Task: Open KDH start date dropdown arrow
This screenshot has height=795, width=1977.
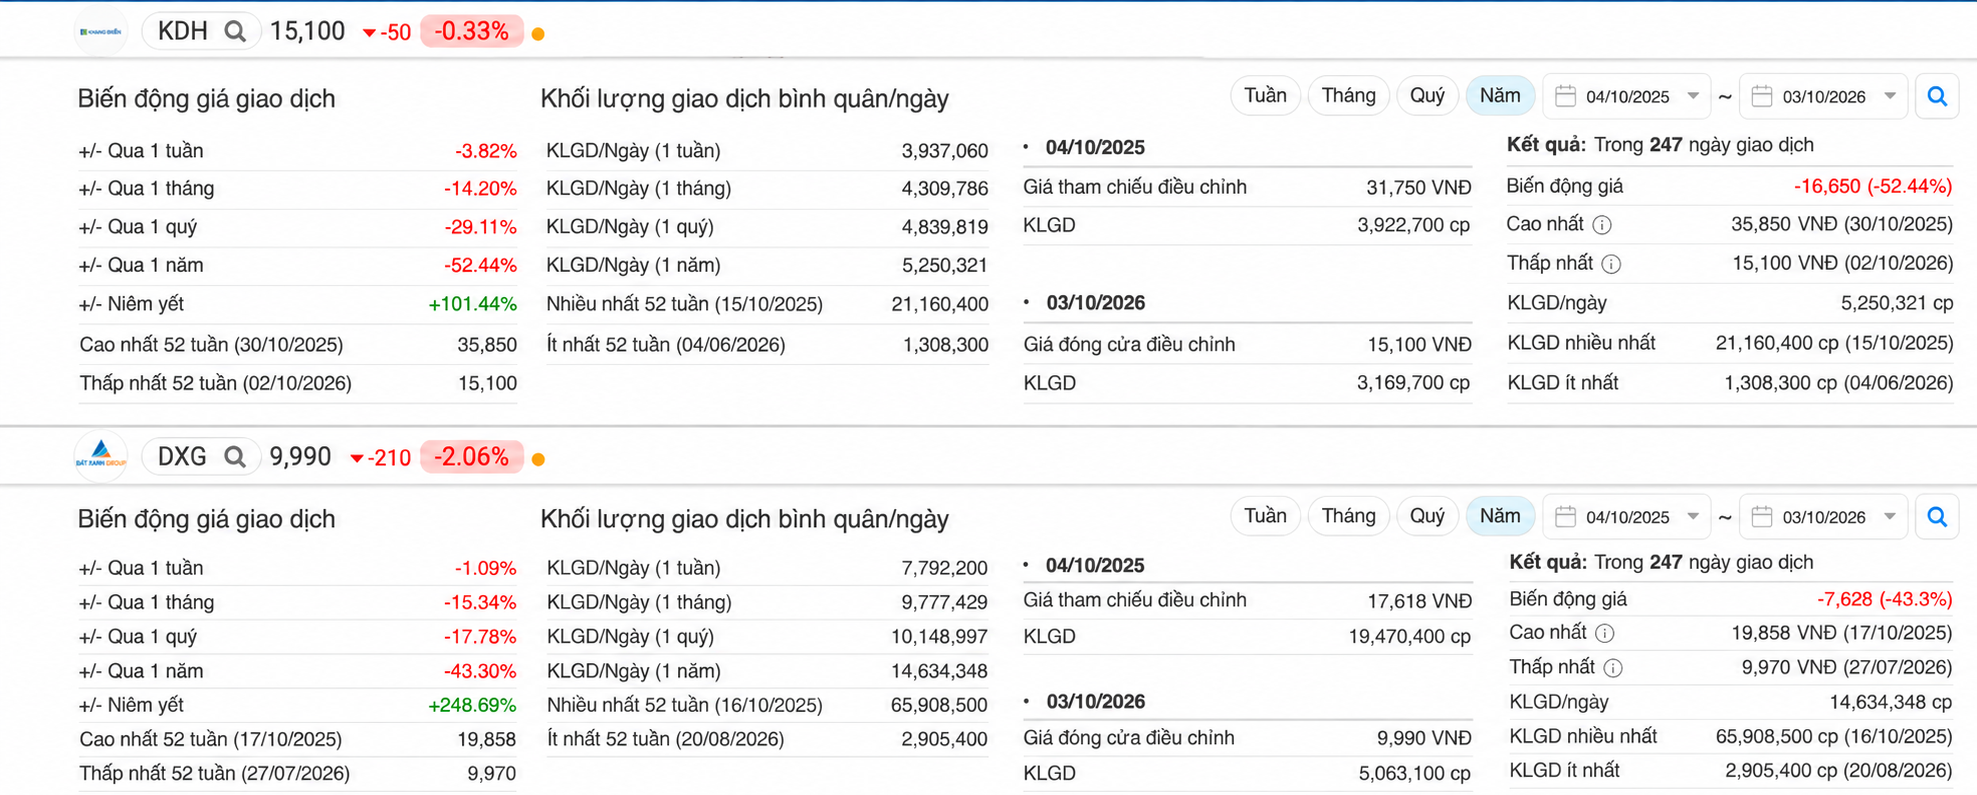Action: tap(1693, 96)
